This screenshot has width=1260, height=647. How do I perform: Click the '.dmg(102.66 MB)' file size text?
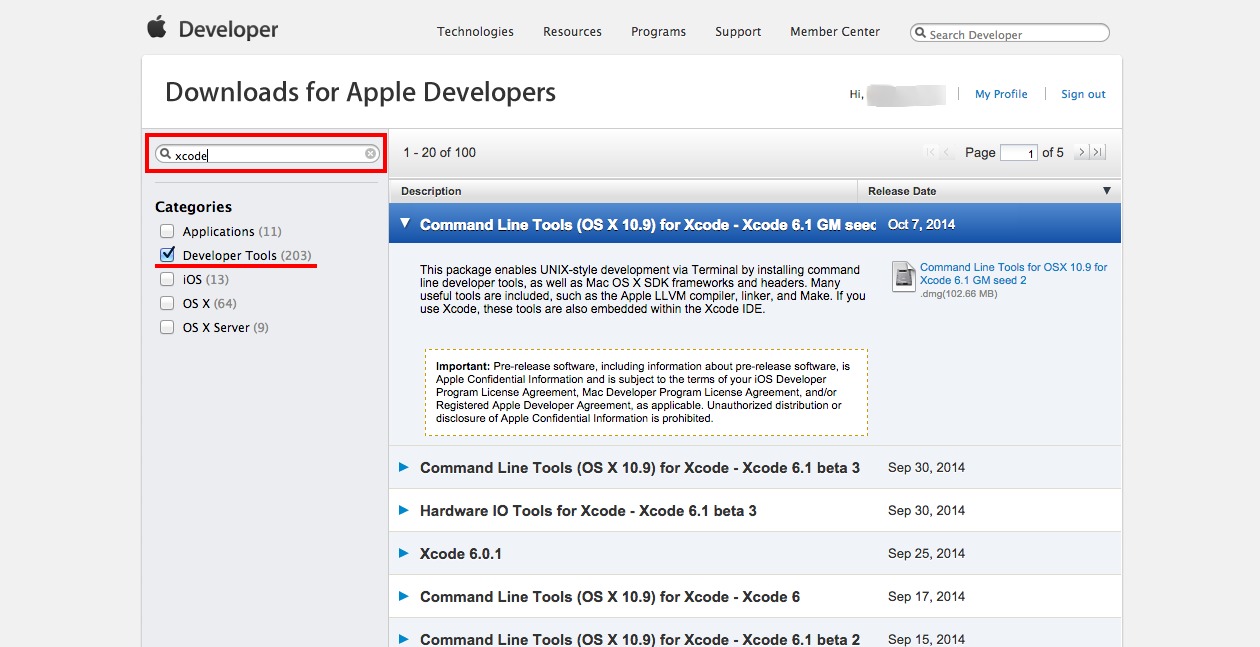tap(958, 294)
